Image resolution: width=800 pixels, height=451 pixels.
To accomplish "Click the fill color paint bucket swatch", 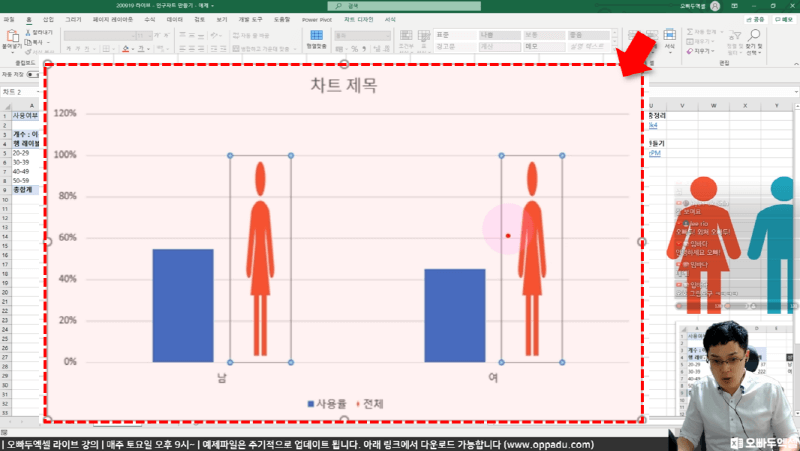I will tap(126, 49).
